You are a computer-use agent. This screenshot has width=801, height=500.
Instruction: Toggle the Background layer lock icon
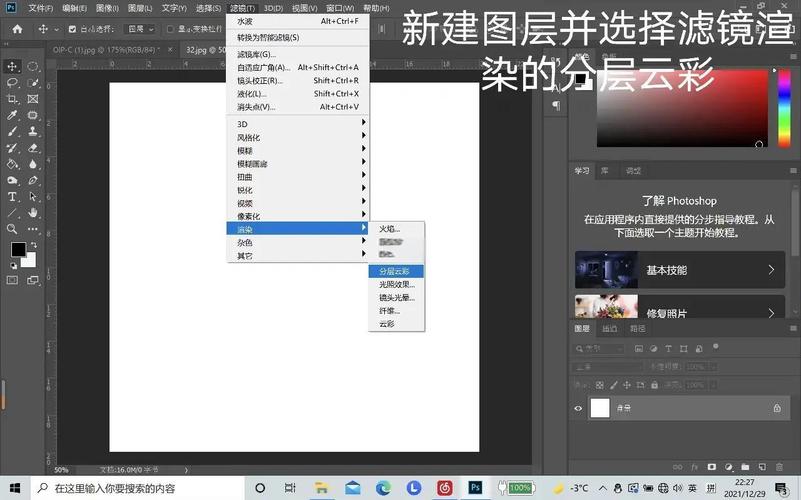(x=777, y=408)
